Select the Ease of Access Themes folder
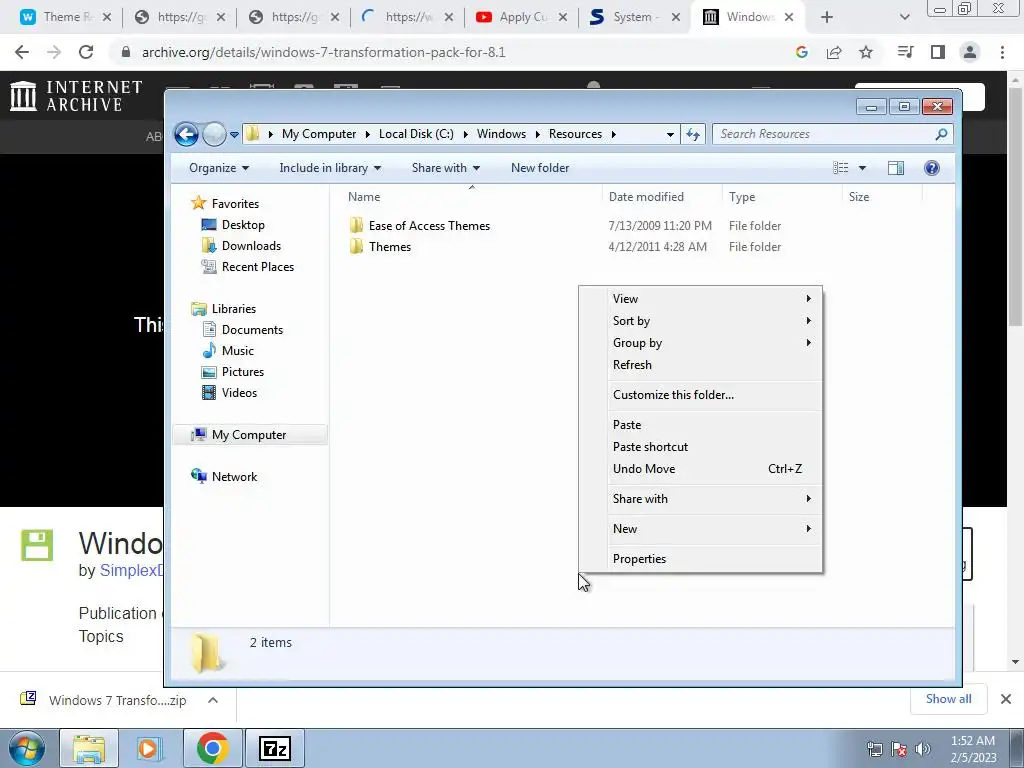1024x768 pixels. (429, 226)
